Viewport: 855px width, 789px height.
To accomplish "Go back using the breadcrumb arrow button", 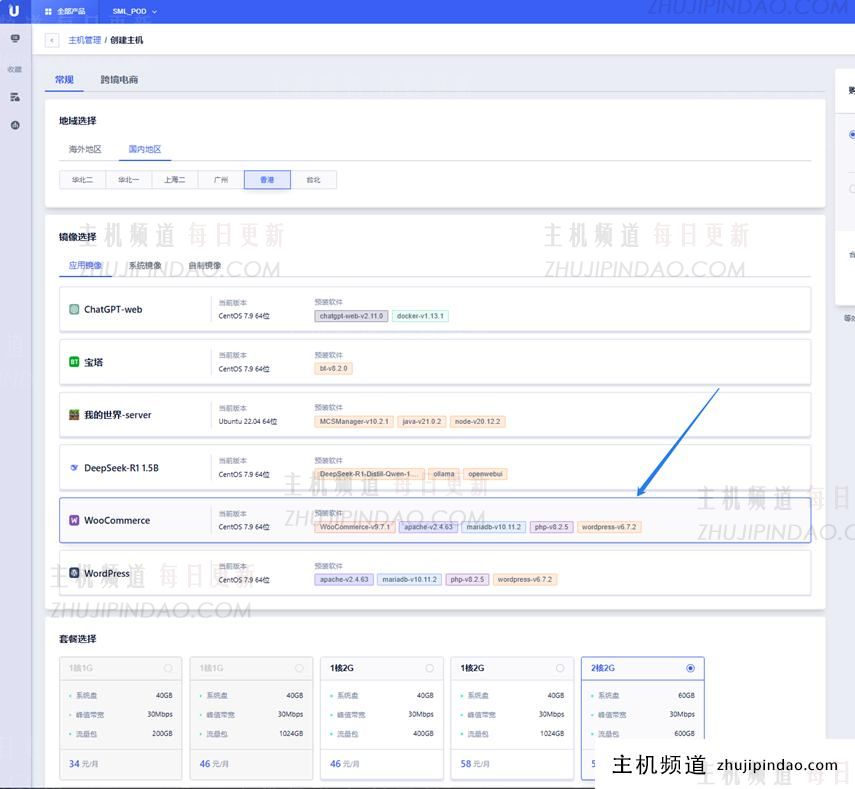I will [52, 40].
